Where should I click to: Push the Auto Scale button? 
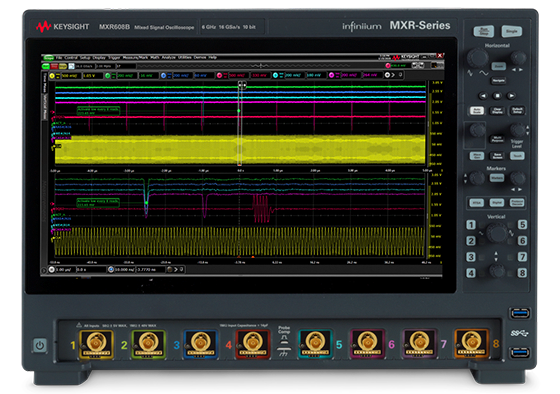477,110
